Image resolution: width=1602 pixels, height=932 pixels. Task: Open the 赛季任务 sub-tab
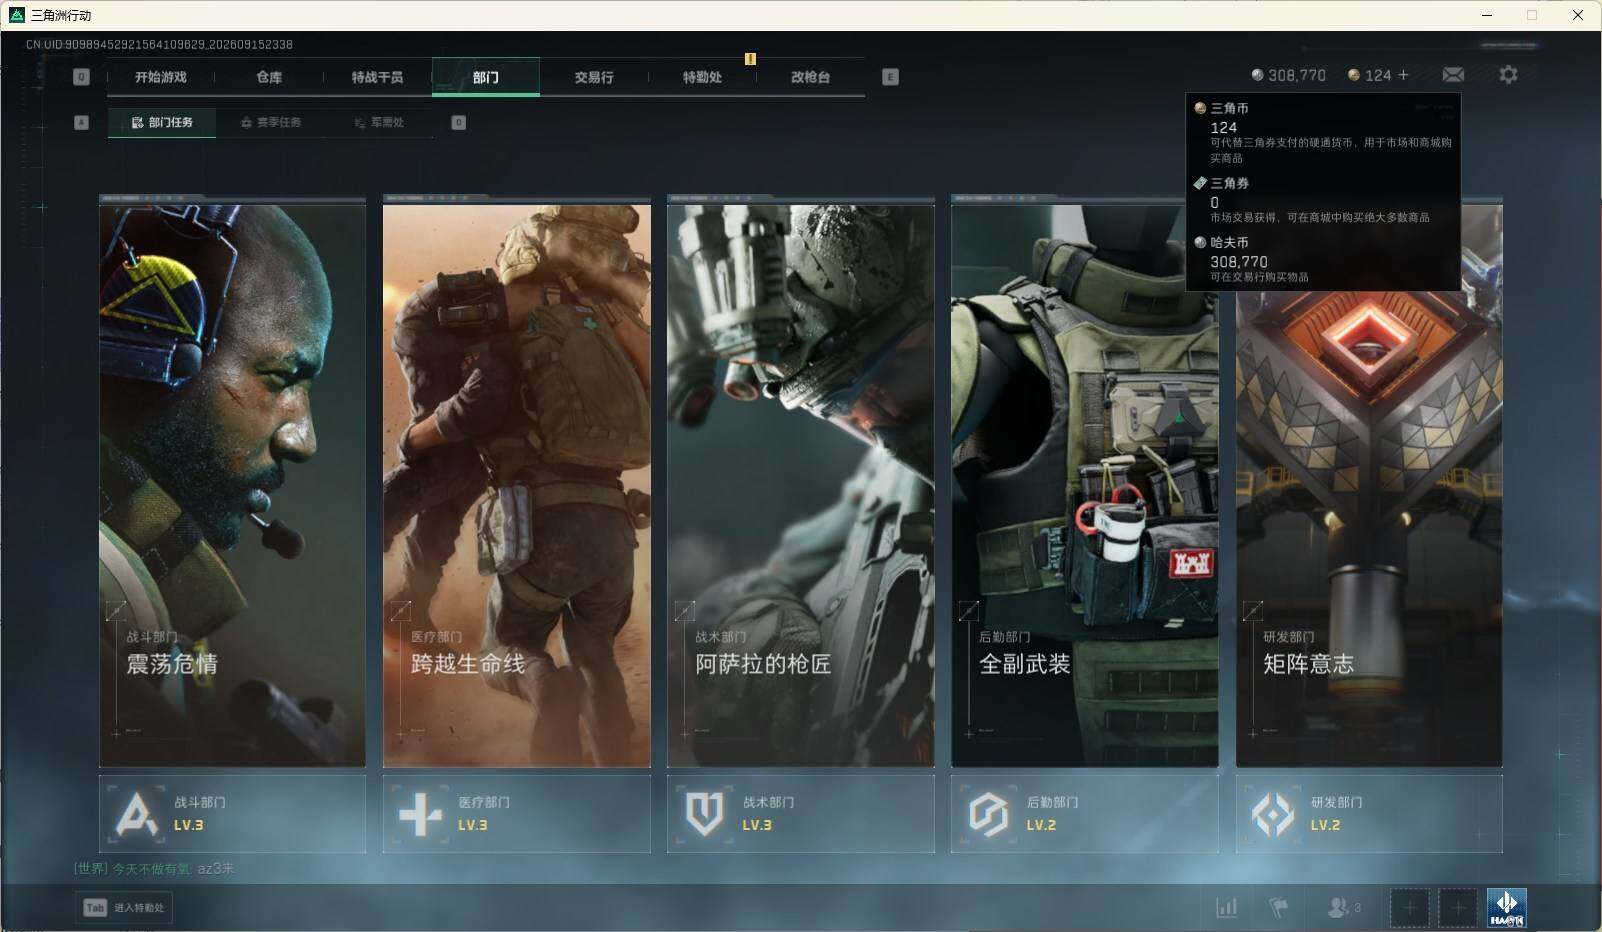click(x=270, y=122)
